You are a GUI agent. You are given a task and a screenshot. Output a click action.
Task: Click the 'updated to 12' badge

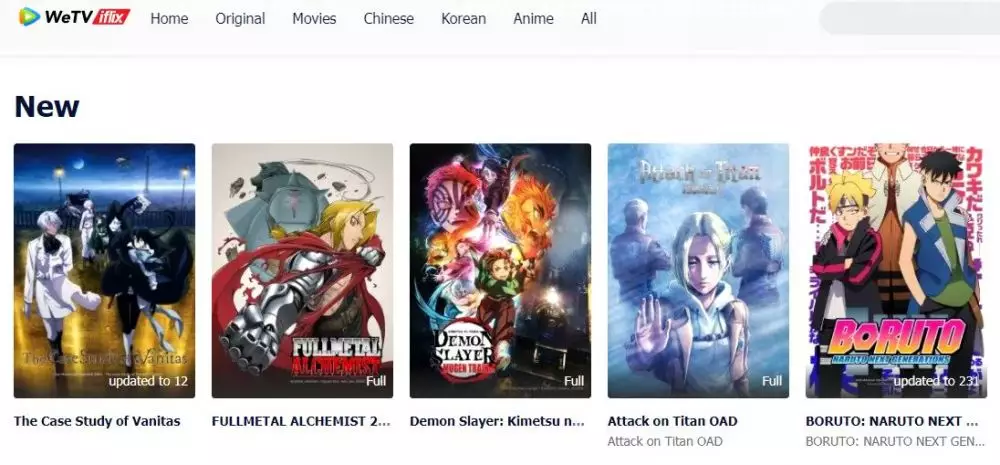(x=148, y=381)
